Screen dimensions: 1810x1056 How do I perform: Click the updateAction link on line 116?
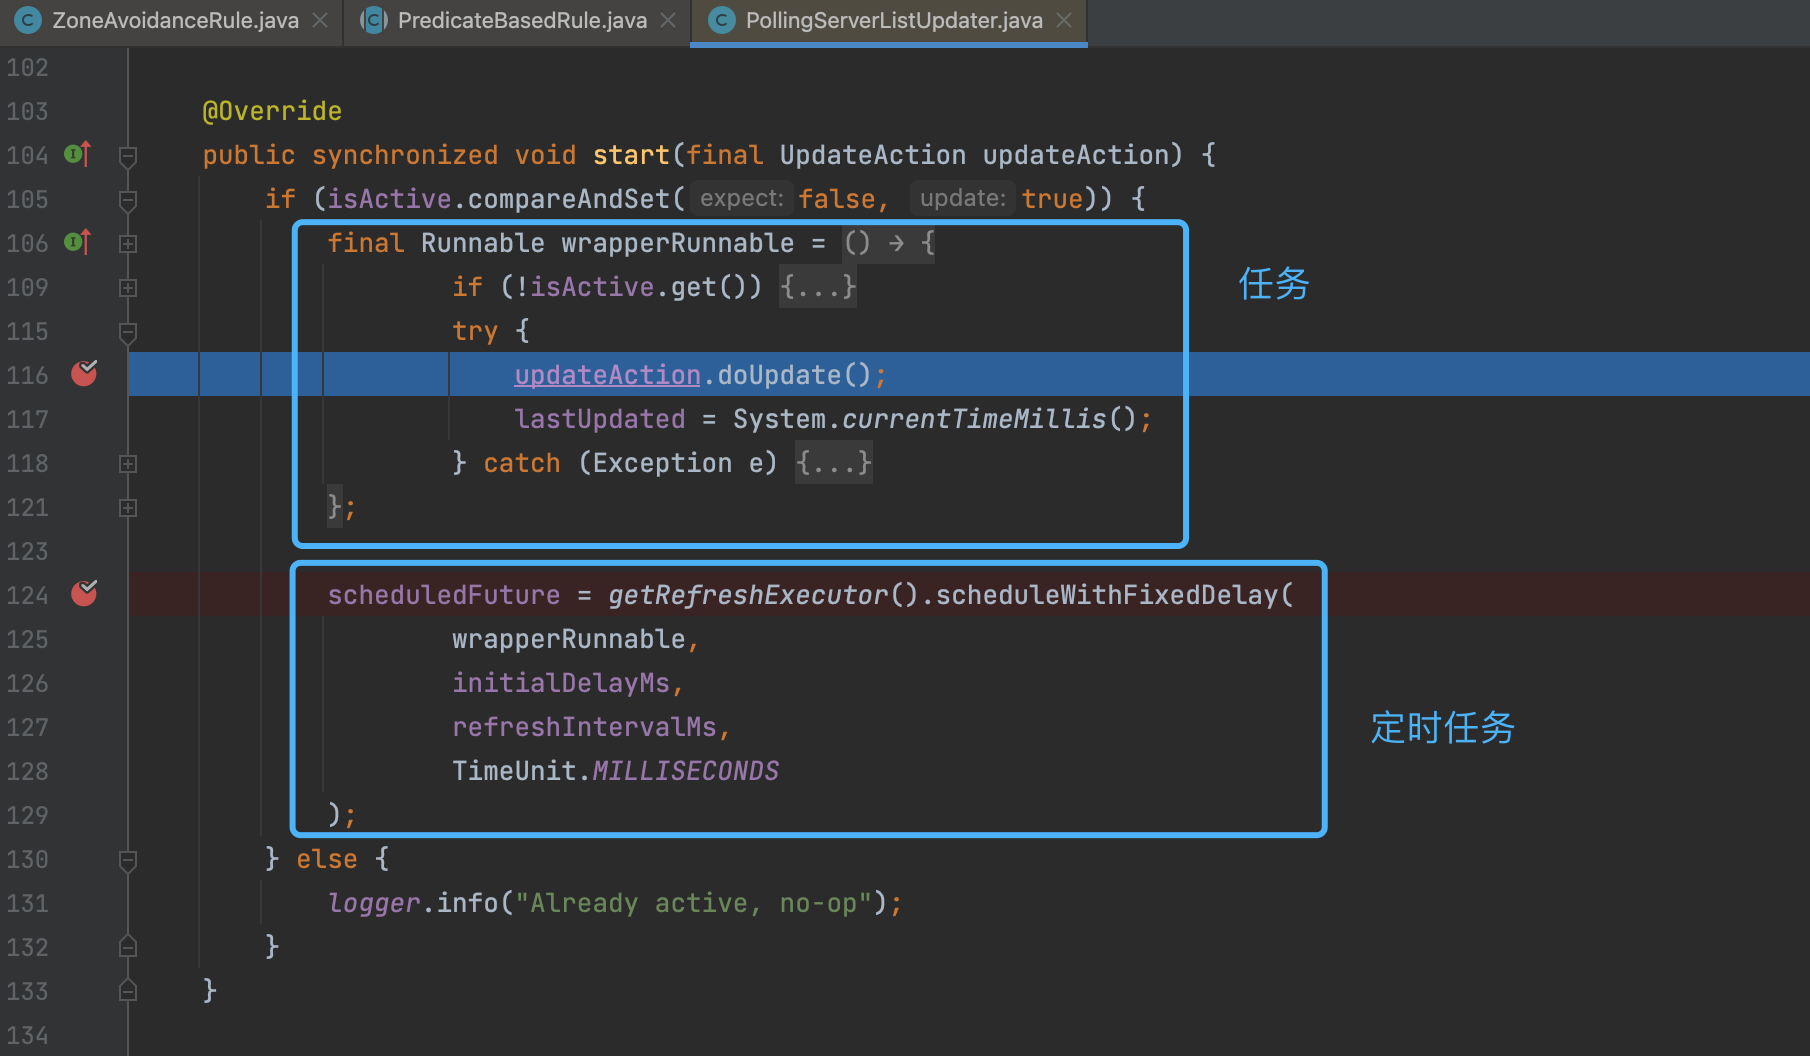607,375
